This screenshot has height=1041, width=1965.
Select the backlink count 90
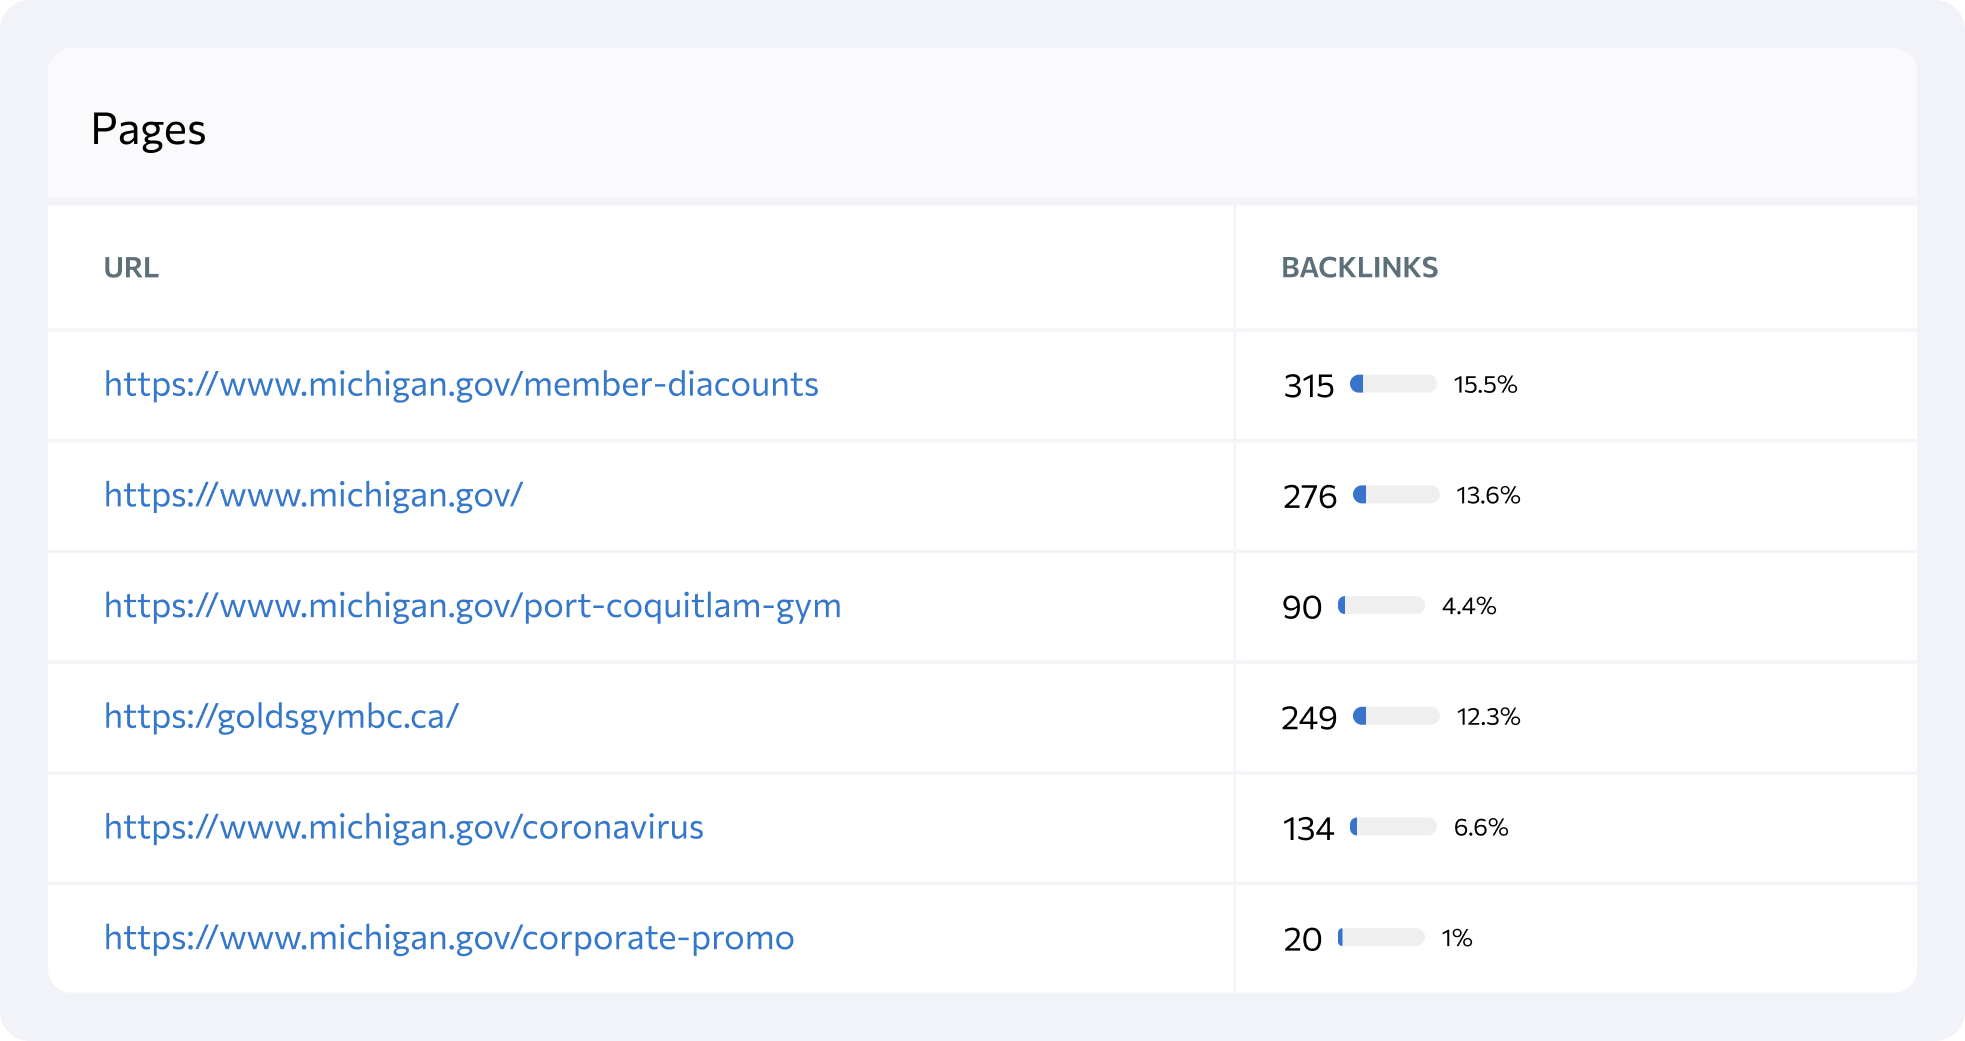1302,608
